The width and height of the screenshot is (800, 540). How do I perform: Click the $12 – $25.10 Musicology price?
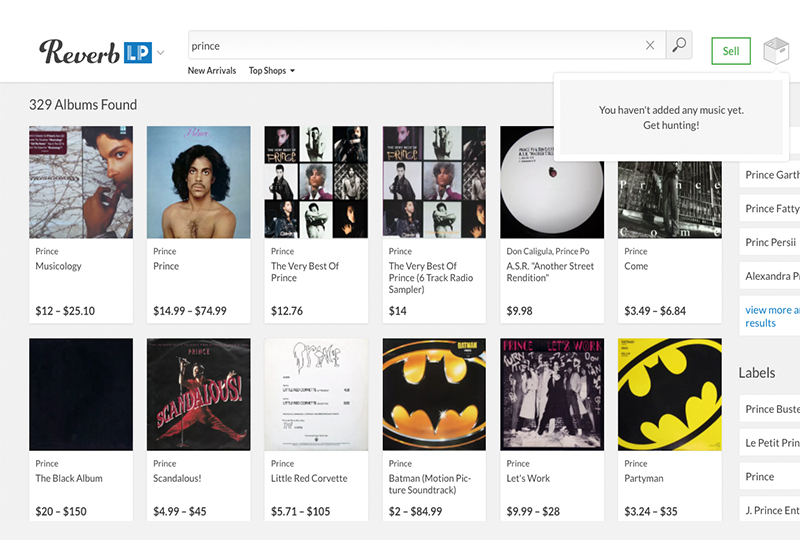[65, 311]
